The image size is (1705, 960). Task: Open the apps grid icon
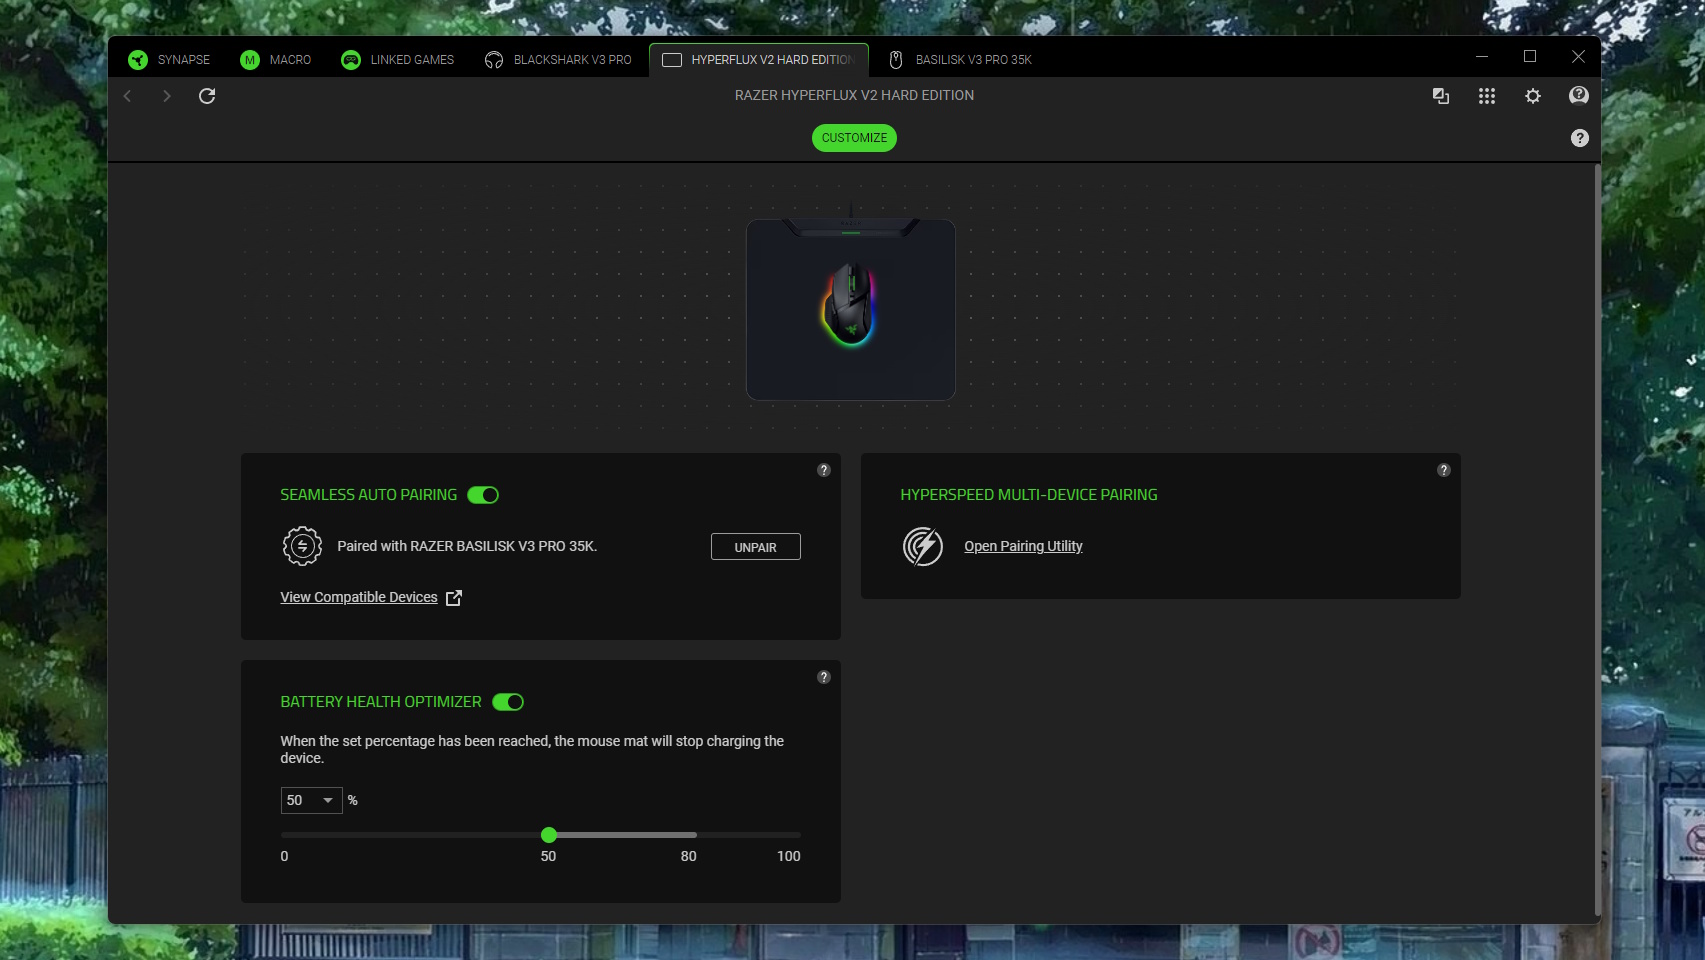(1487, 95)
